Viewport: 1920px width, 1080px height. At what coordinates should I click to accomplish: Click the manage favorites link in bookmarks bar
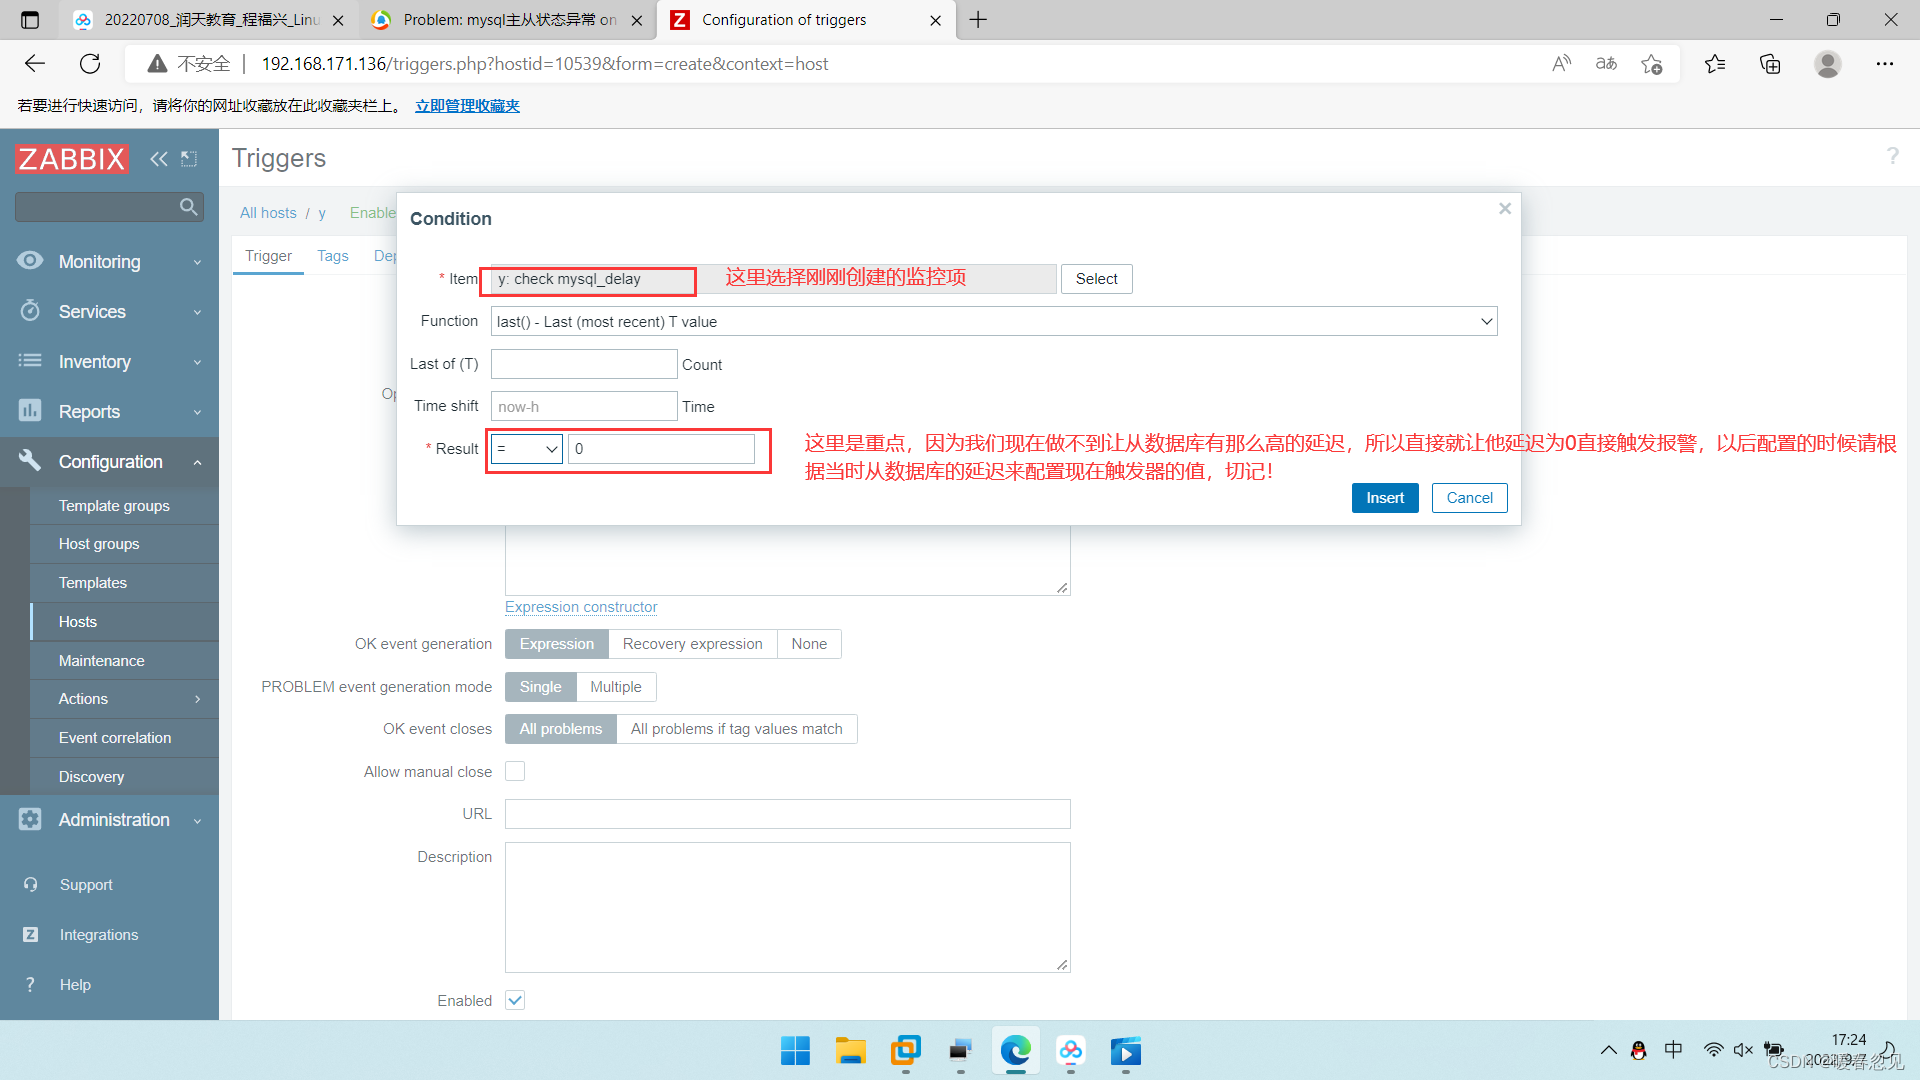pos(467,106)
